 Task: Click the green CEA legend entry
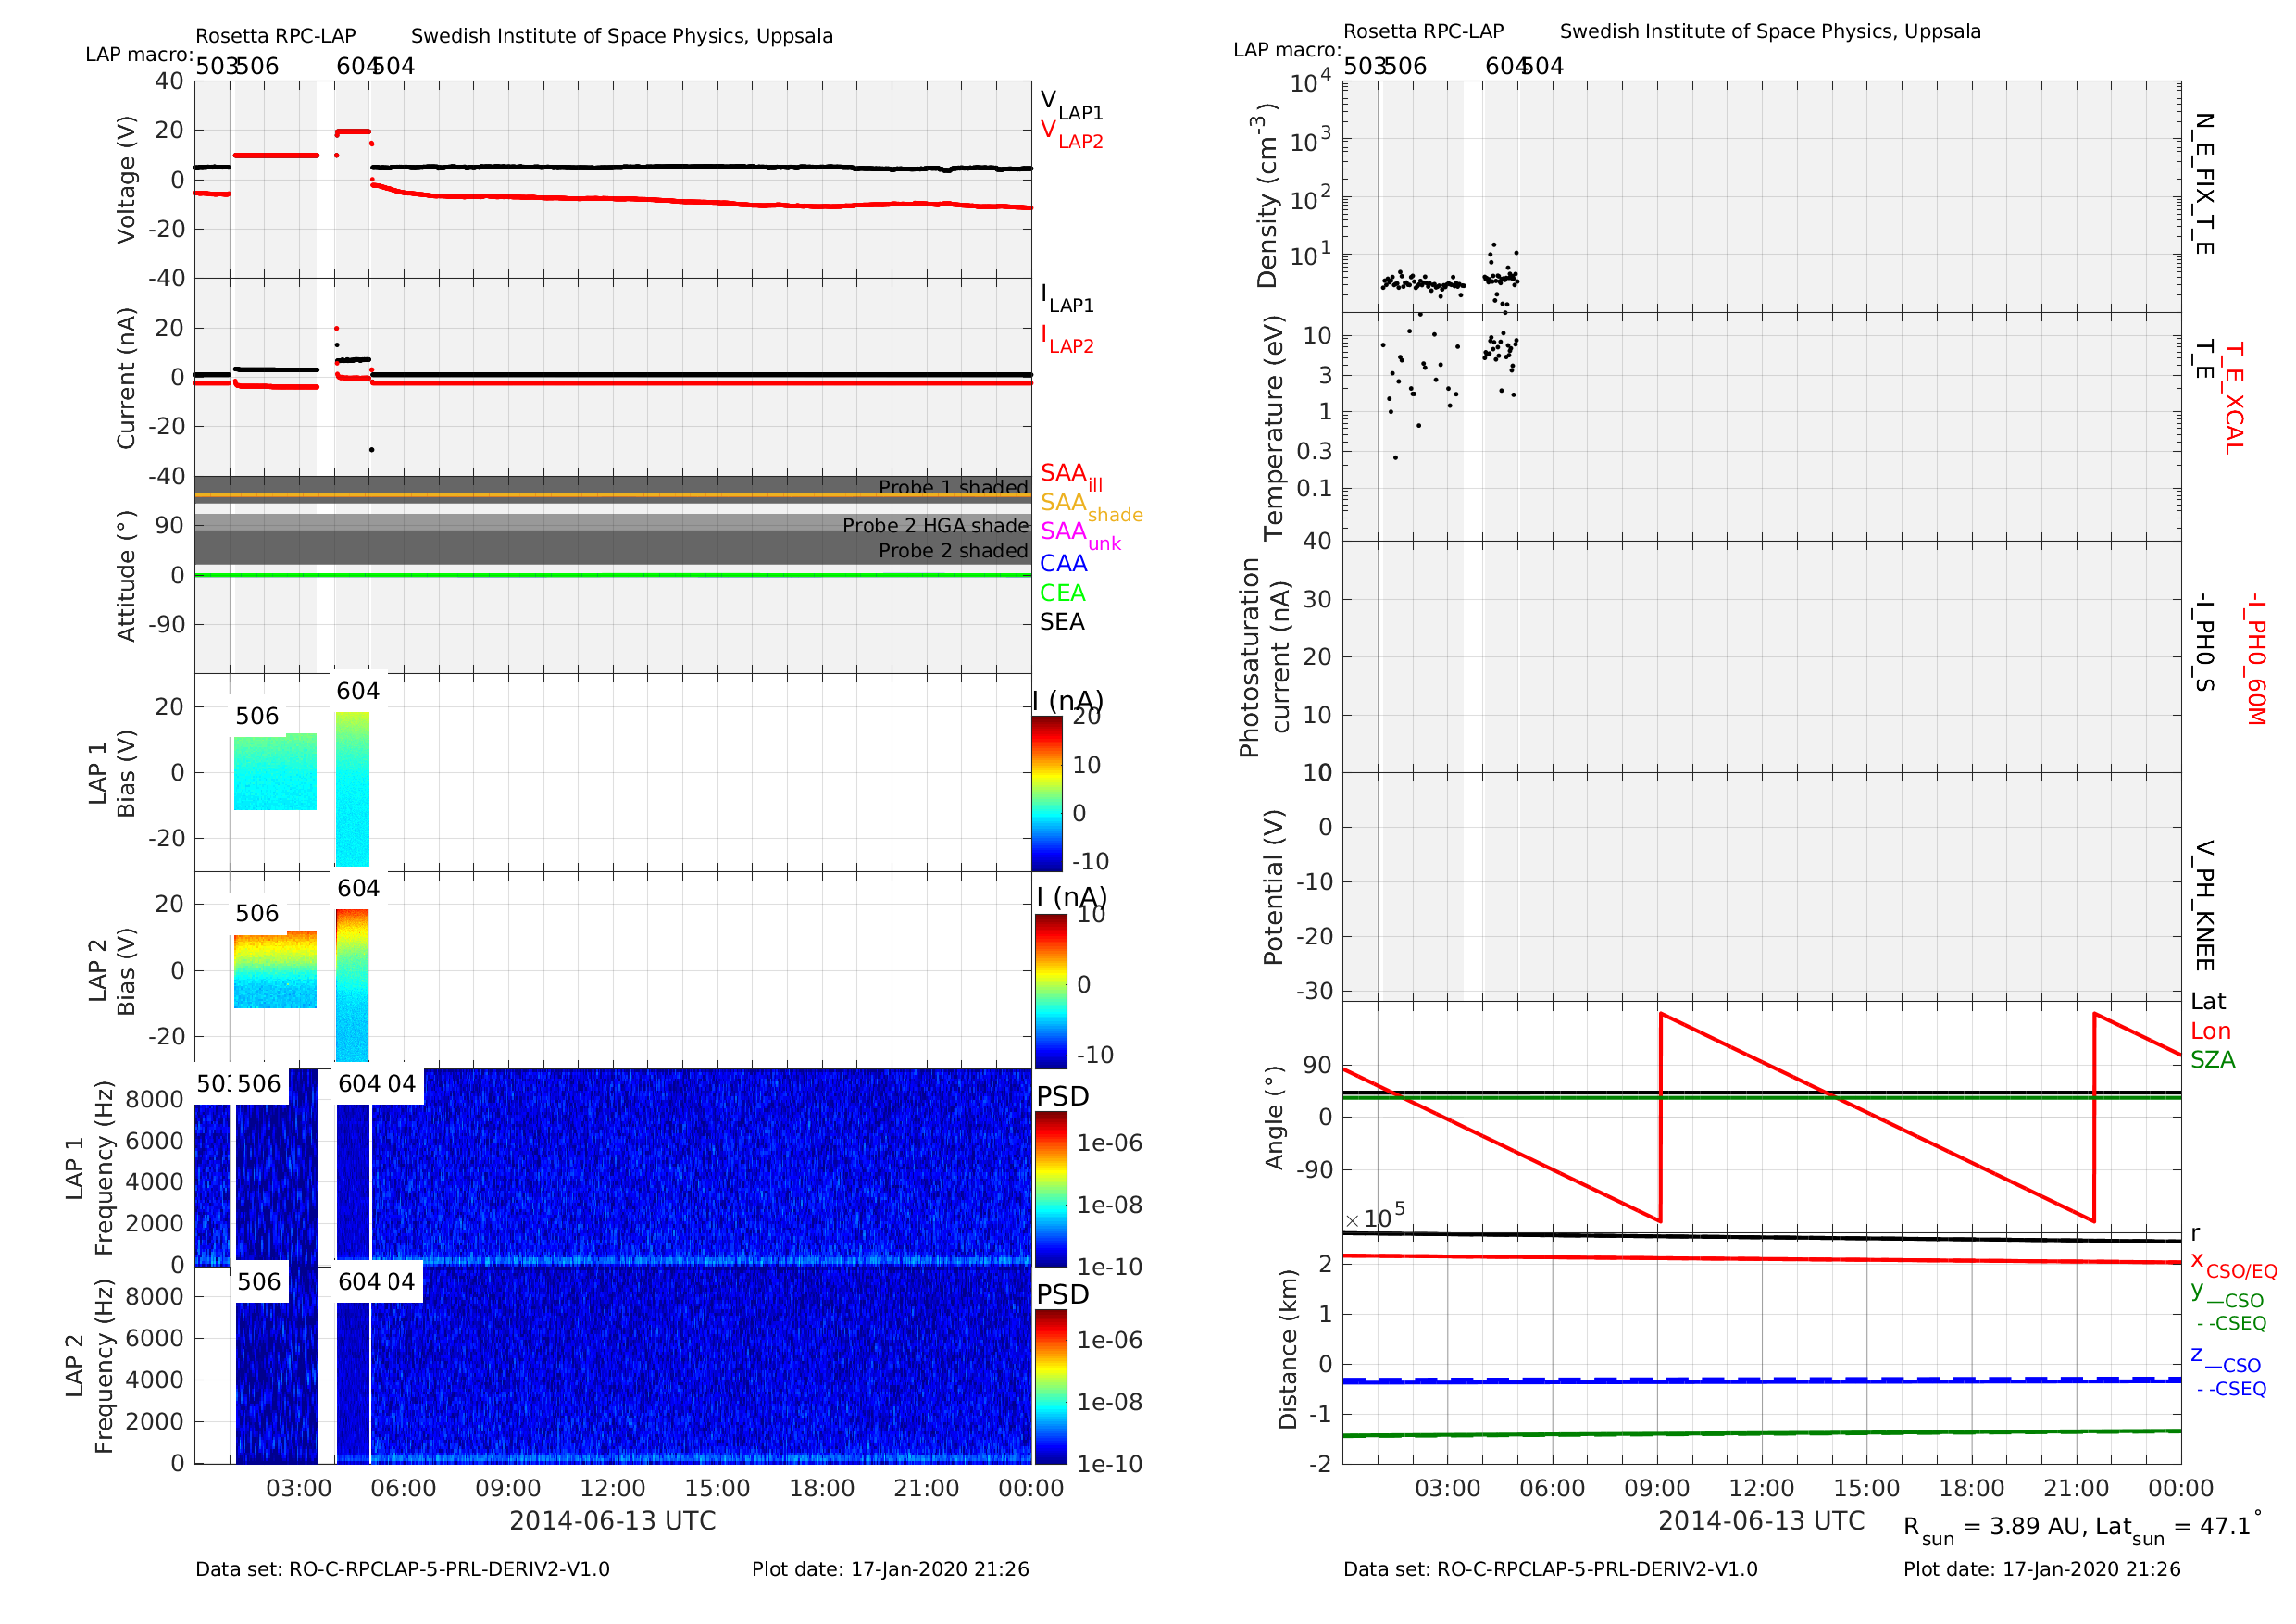click(1062, 593)
